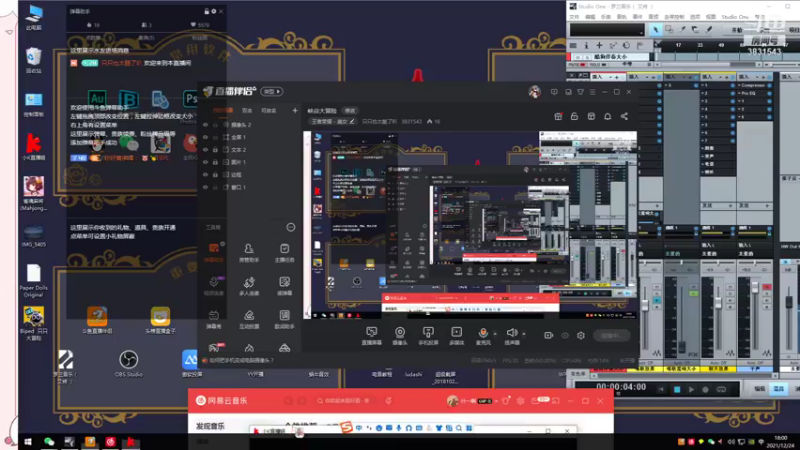The height and width of the screenshot is (450, 800).
Task: Open the Pro EQ insert dropdown in Studio One mixer
Action: click(x=739, y=93)
